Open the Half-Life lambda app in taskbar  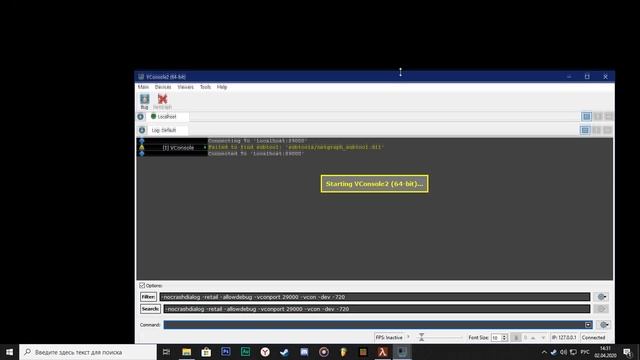(x=382, y=352)
